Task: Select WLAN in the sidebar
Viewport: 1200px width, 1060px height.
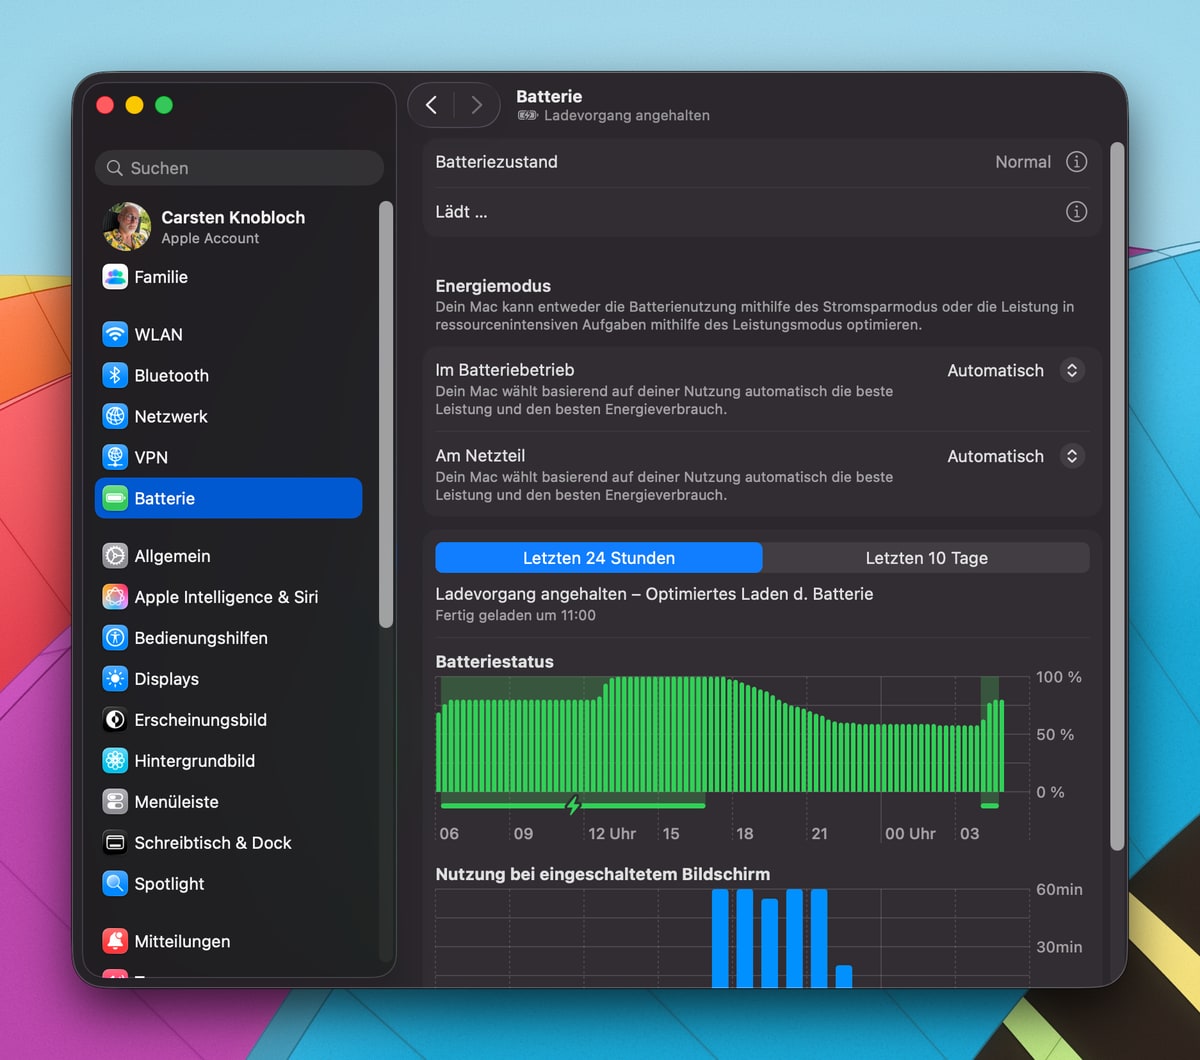Action: (x=229, y=334)
